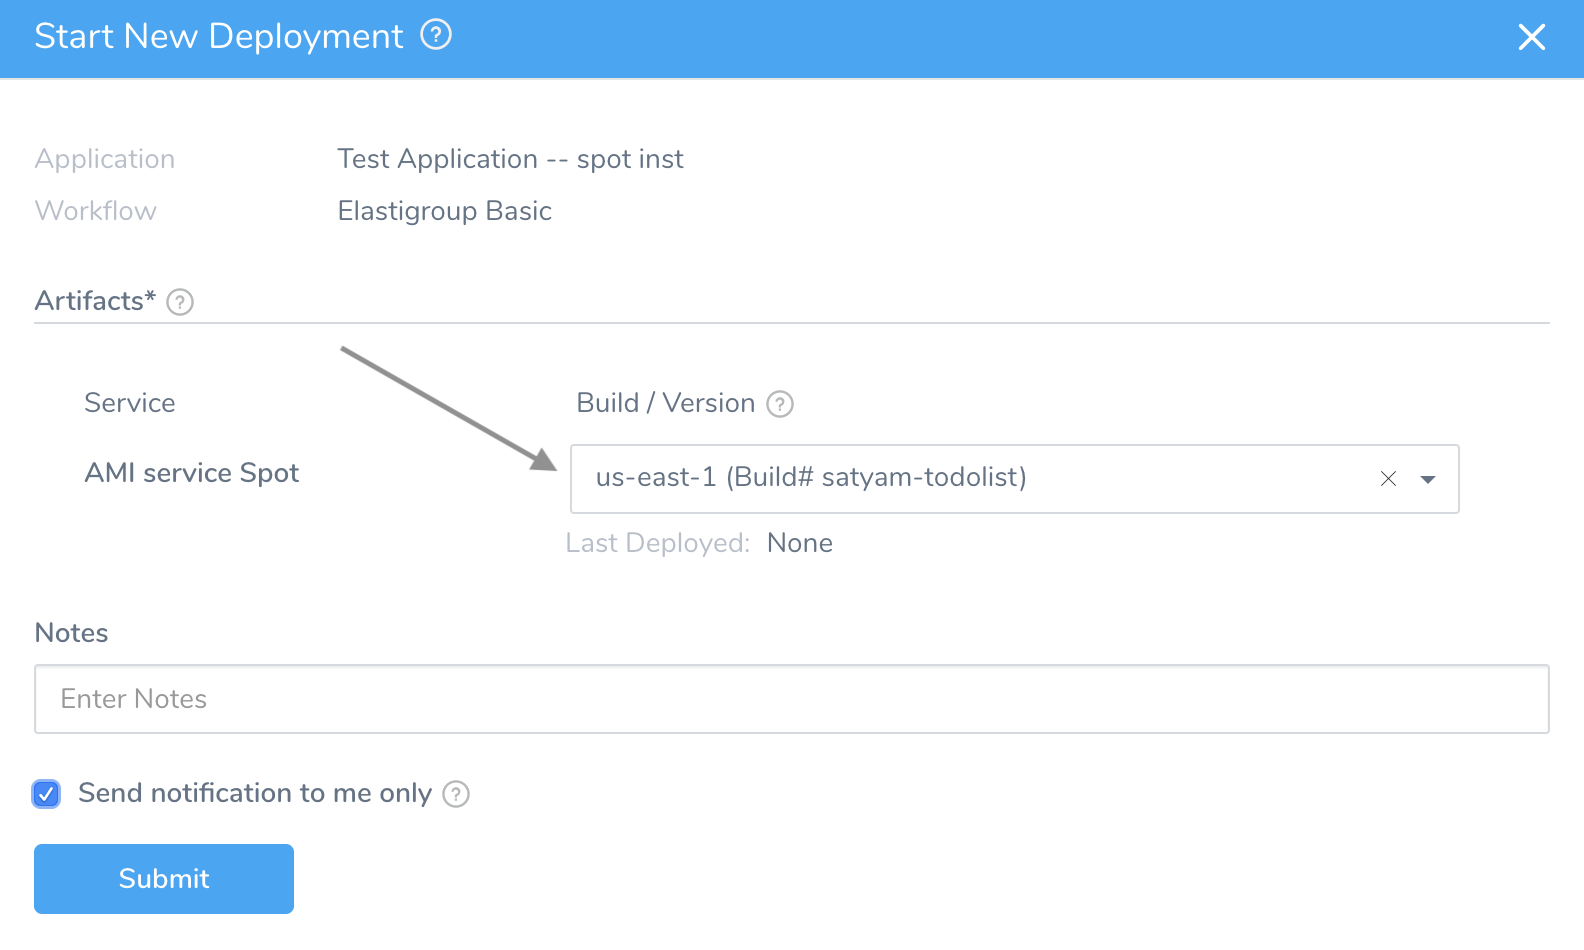Clear the selected us-east-1 build value

click(x=1388, y=479)
